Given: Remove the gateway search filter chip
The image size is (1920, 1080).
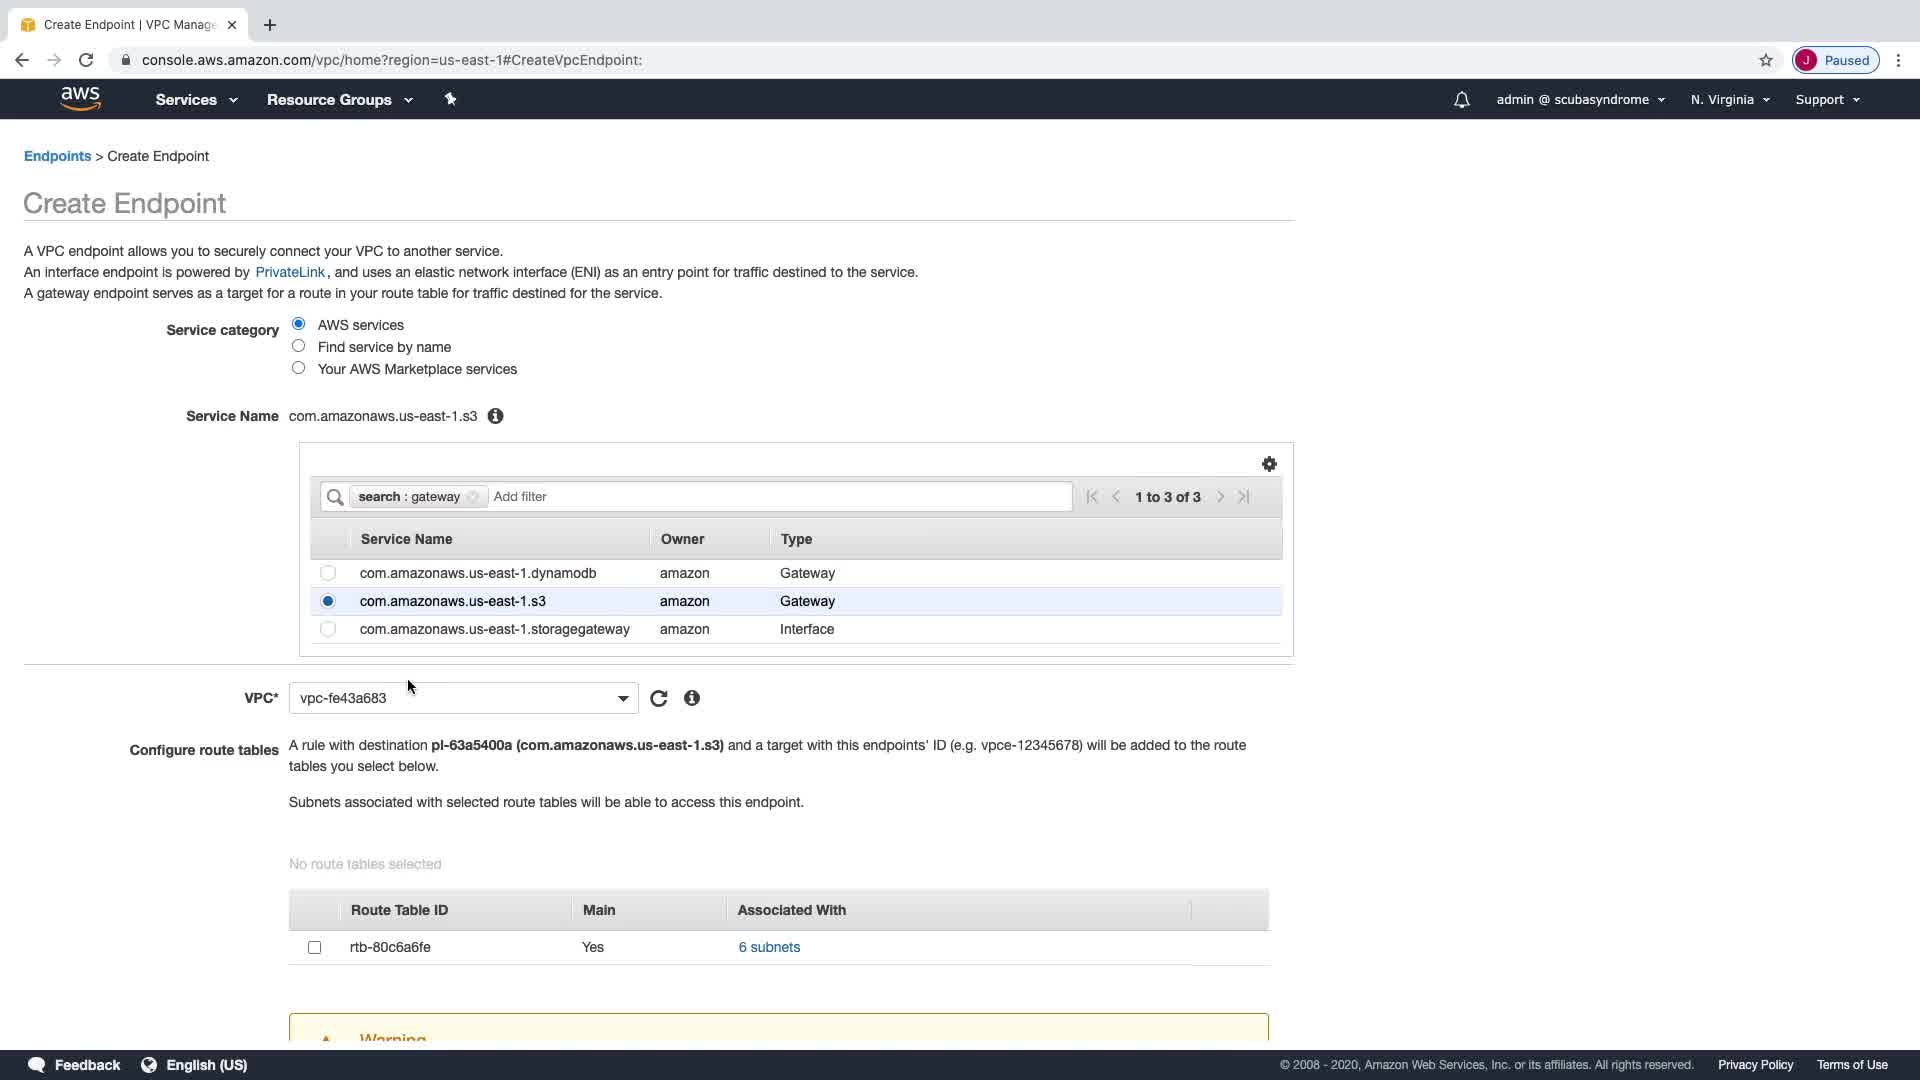Looking at the screenshot, I should point(473,497).
